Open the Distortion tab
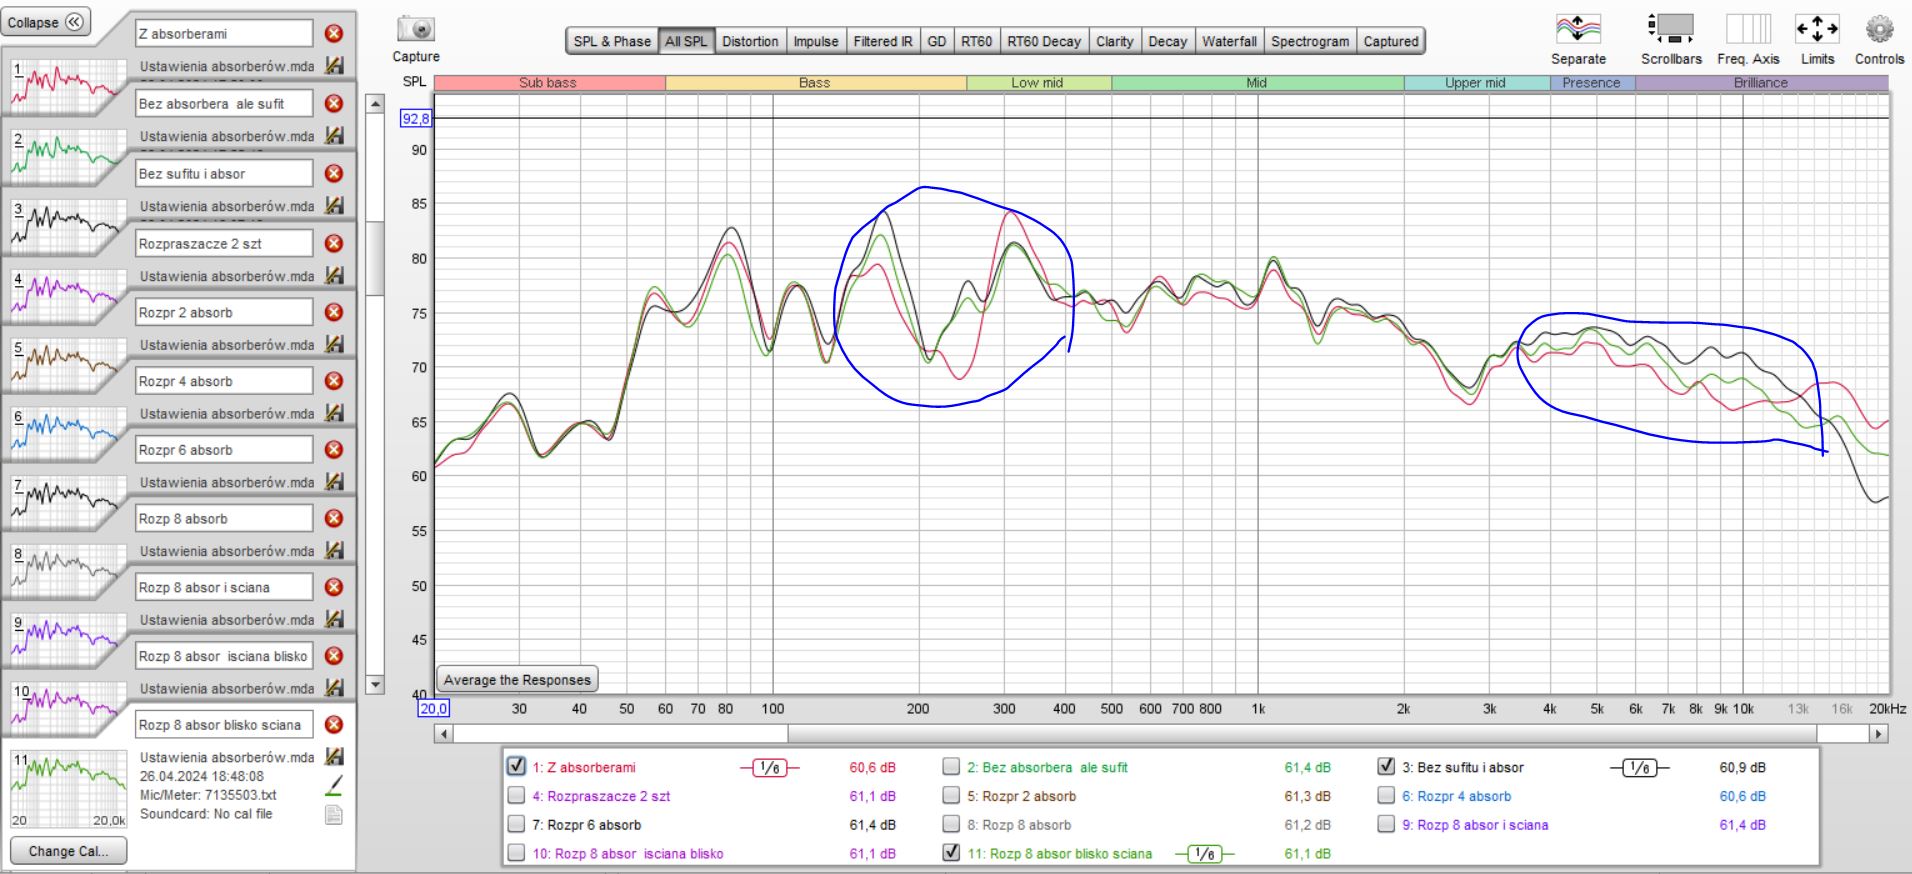1912x874 pixels. point(750,41)
